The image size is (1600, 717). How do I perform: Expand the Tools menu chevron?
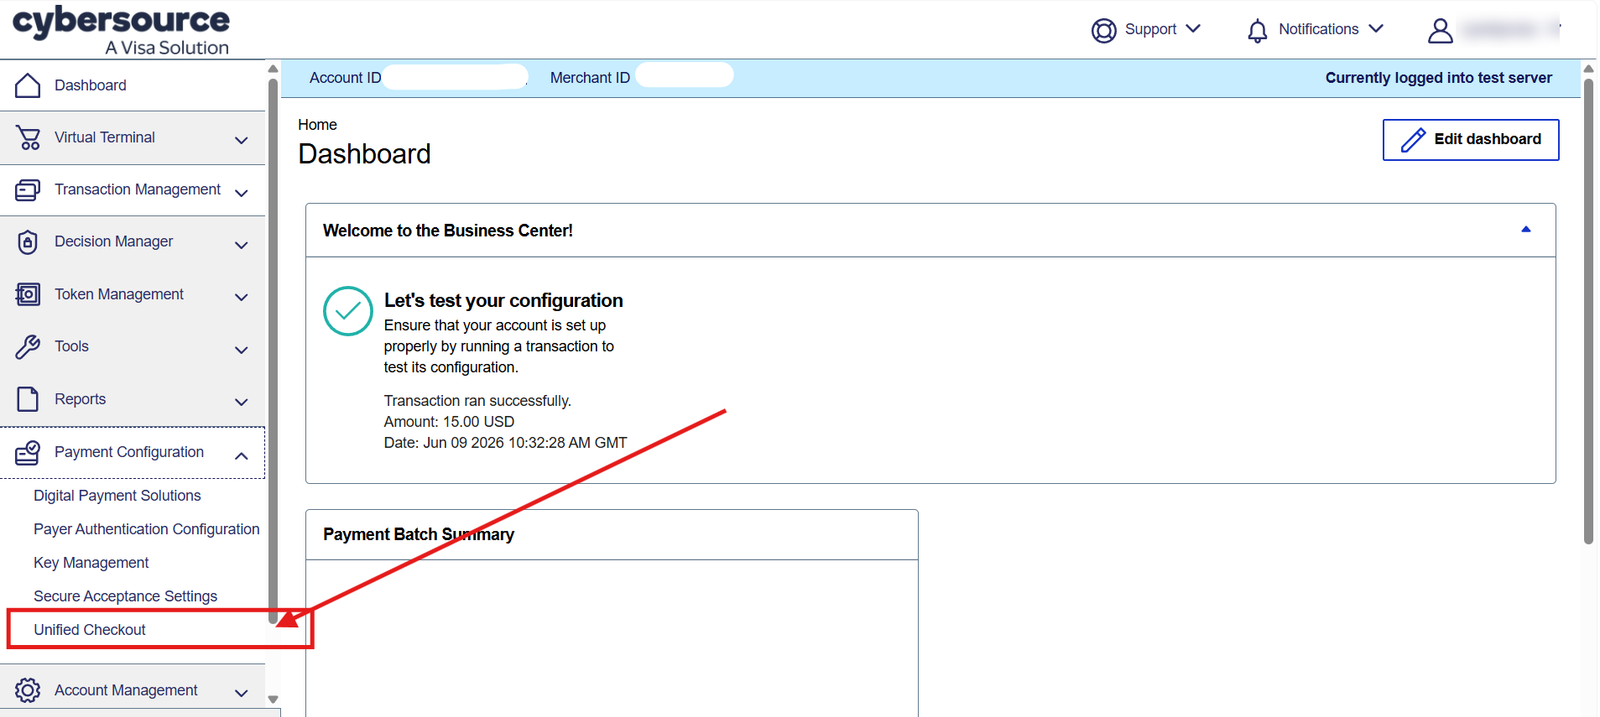[x=241, y=350]
